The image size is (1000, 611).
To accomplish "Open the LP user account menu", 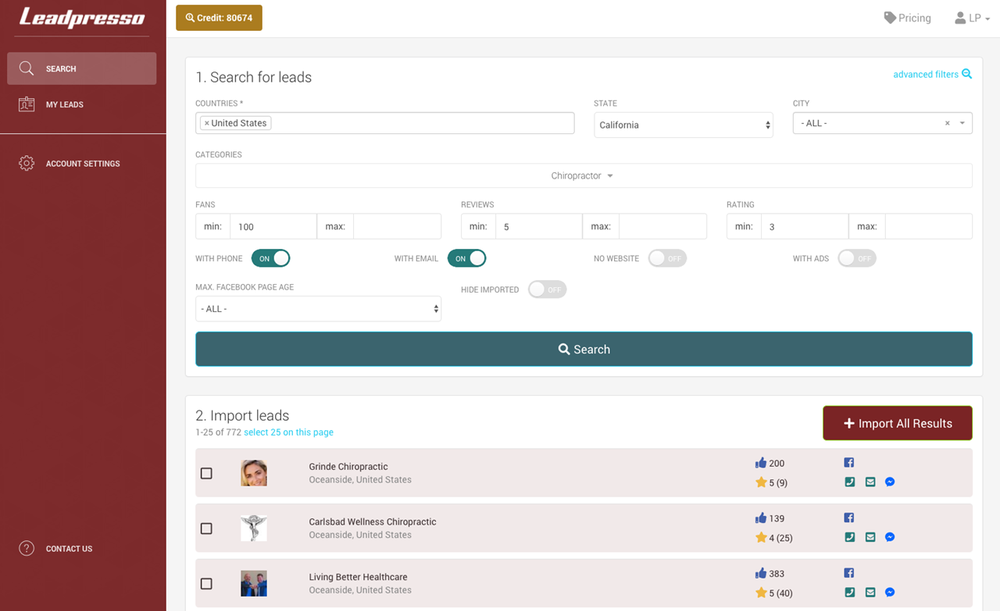I will coord(973,18).
